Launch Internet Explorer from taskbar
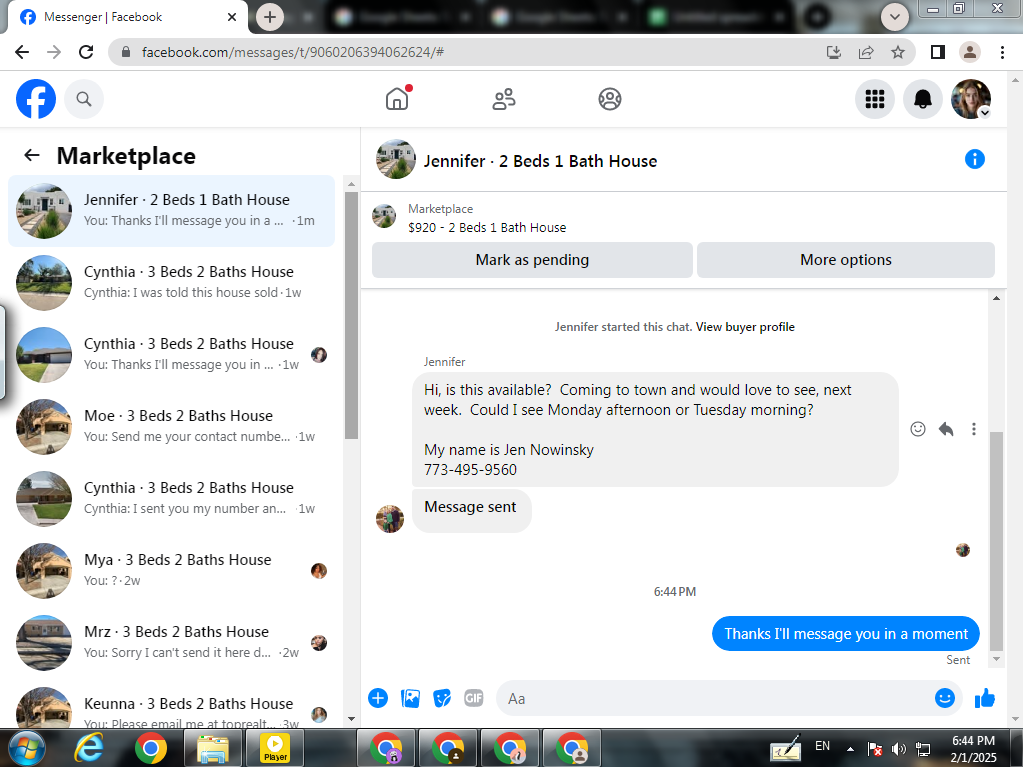The height and width of the screenshot is (767, 1023). [89, 748]
